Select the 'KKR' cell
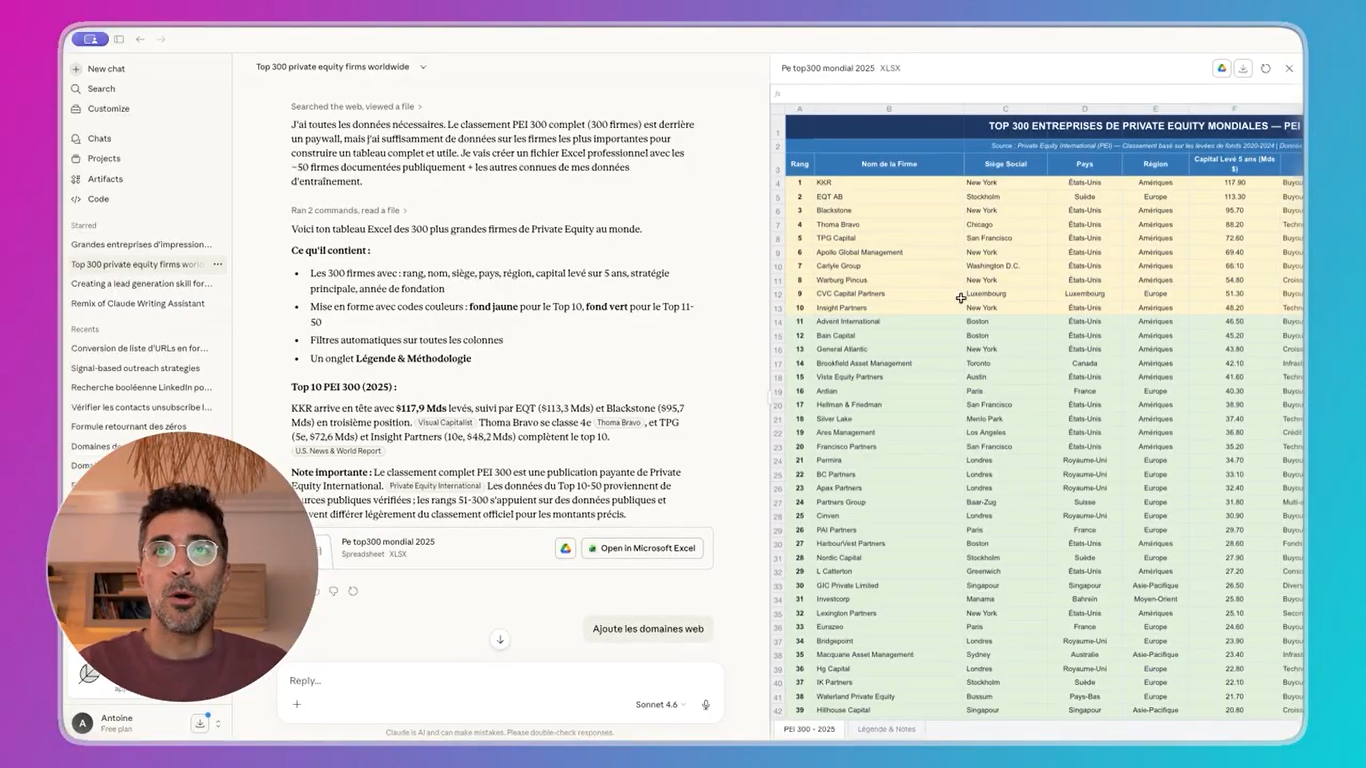The image size is (1366, 768). coord(889,183)
